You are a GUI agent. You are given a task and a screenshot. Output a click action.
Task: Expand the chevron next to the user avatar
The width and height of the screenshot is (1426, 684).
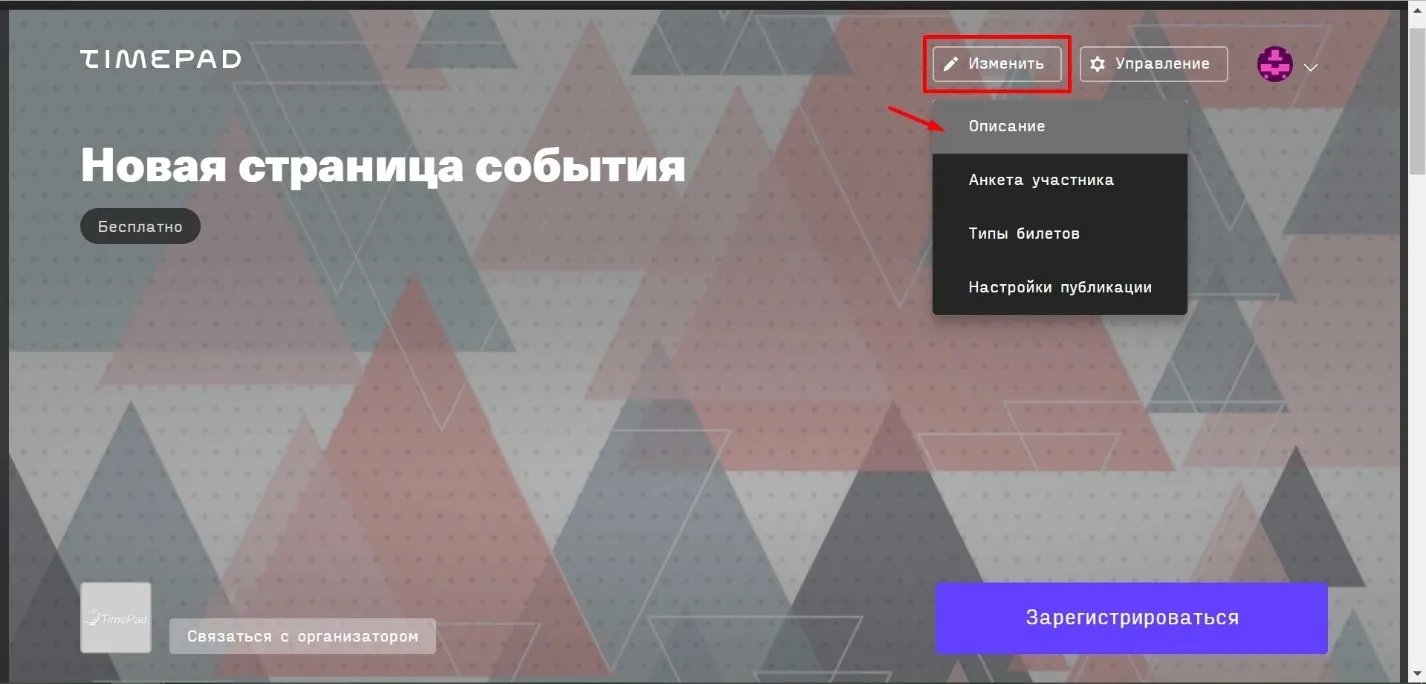pyautogui.click(x=1311, y=67)
